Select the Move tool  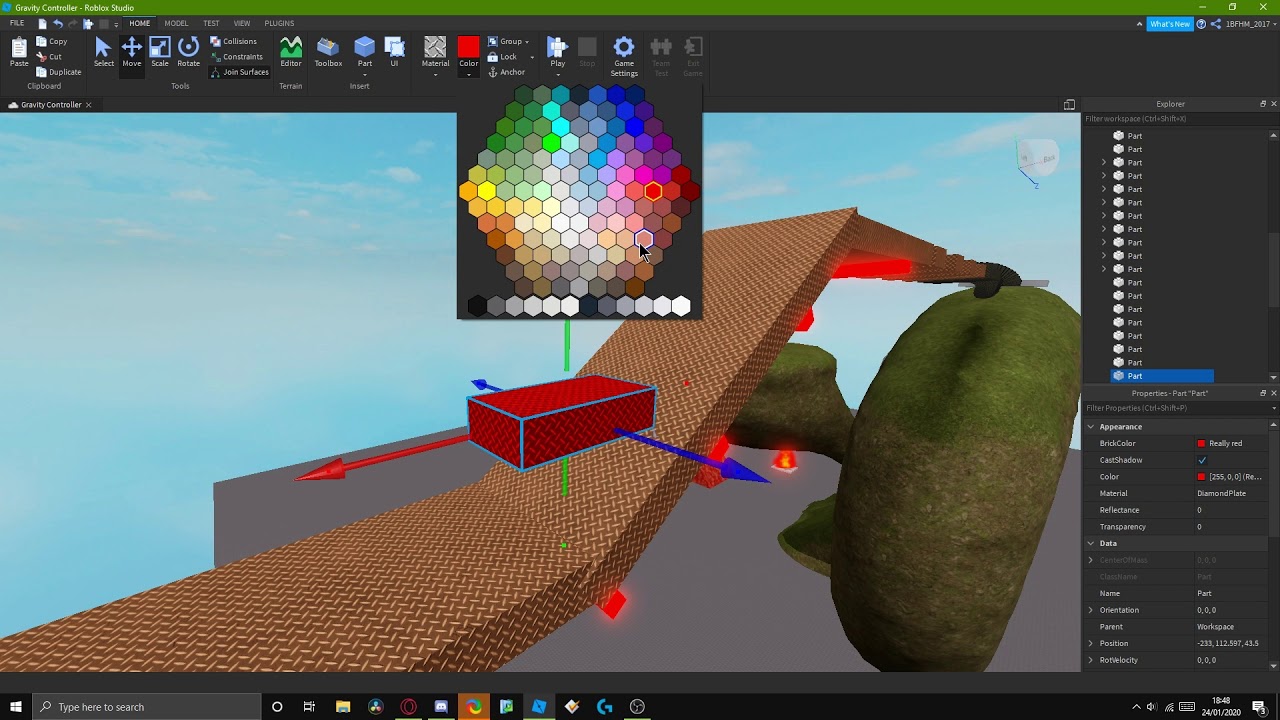(x=132, y=52)
